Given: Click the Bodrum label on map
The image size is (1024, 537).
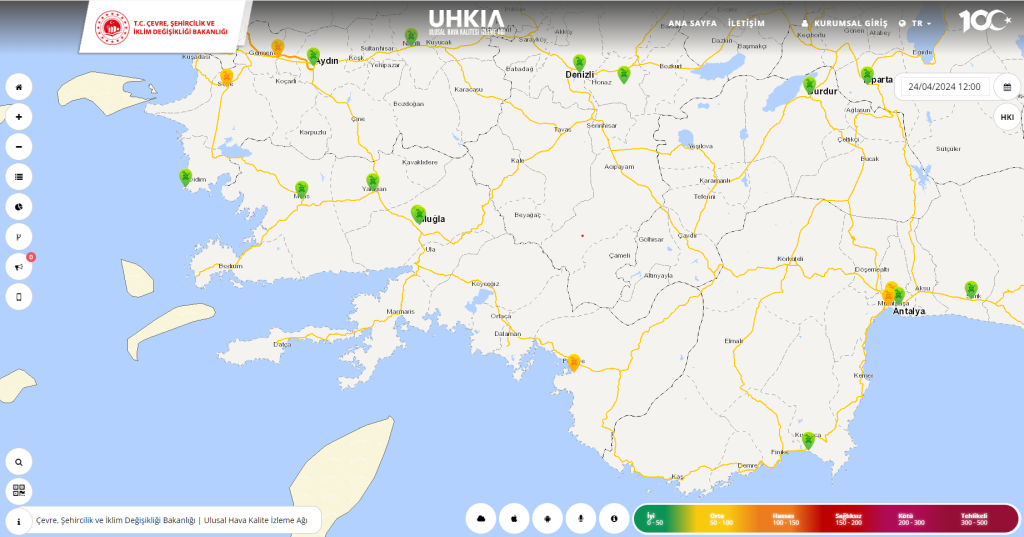Looking at the screenshot, I should click(231, 266).
